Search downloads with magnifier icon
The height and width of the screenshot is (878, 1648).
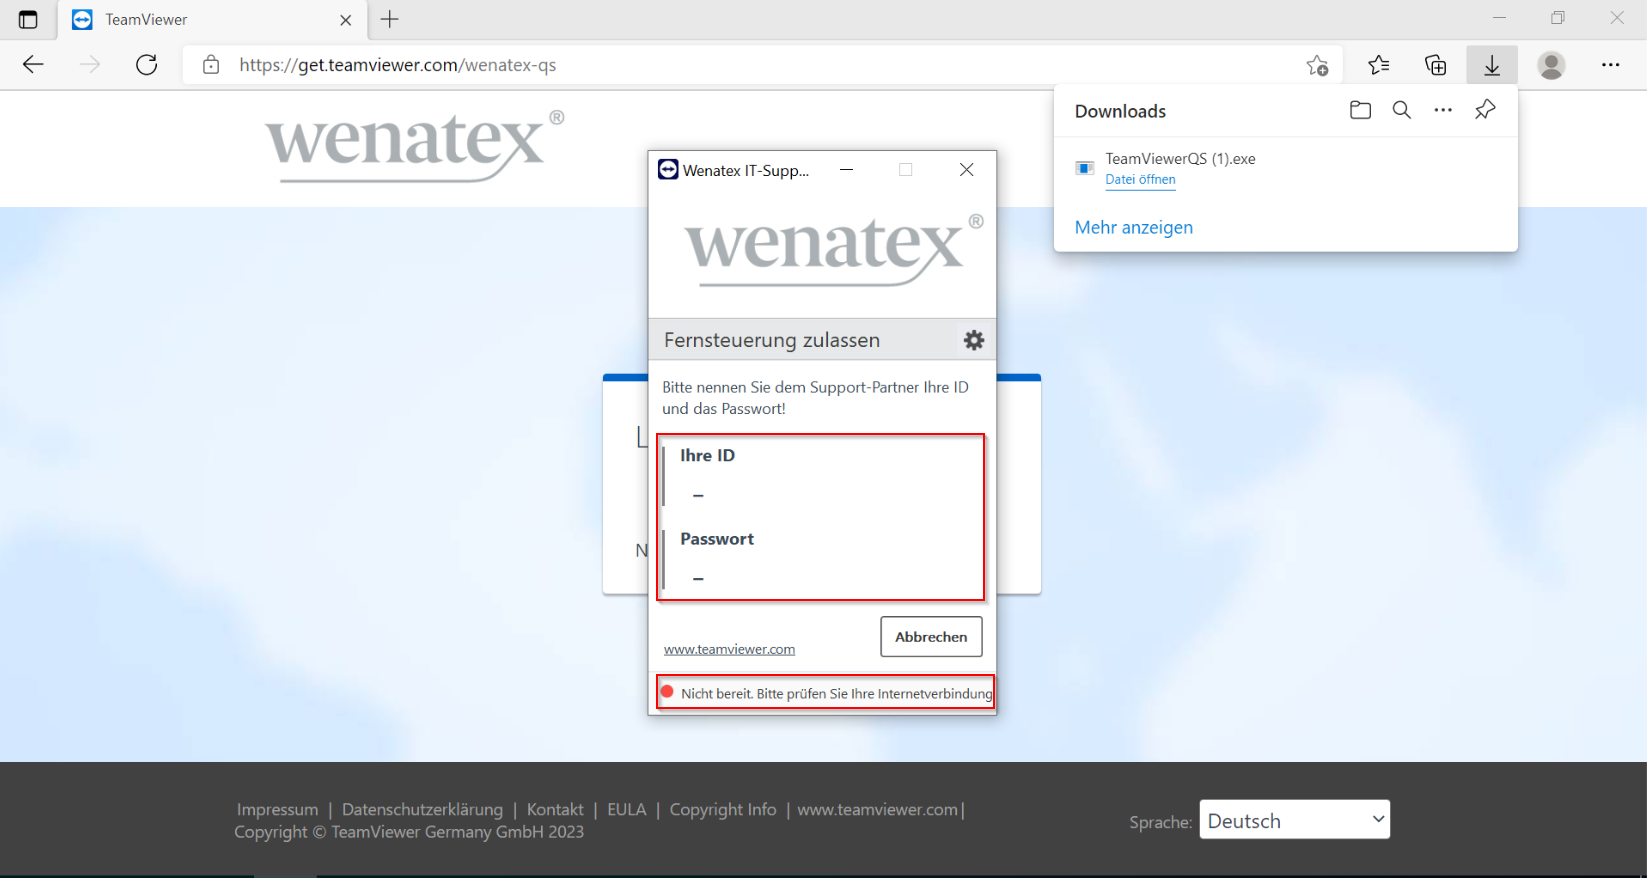point(1402,111)
